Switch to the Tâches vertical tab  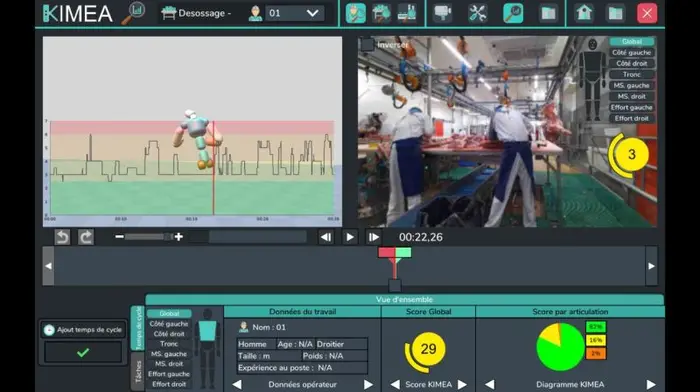[138, 372]
